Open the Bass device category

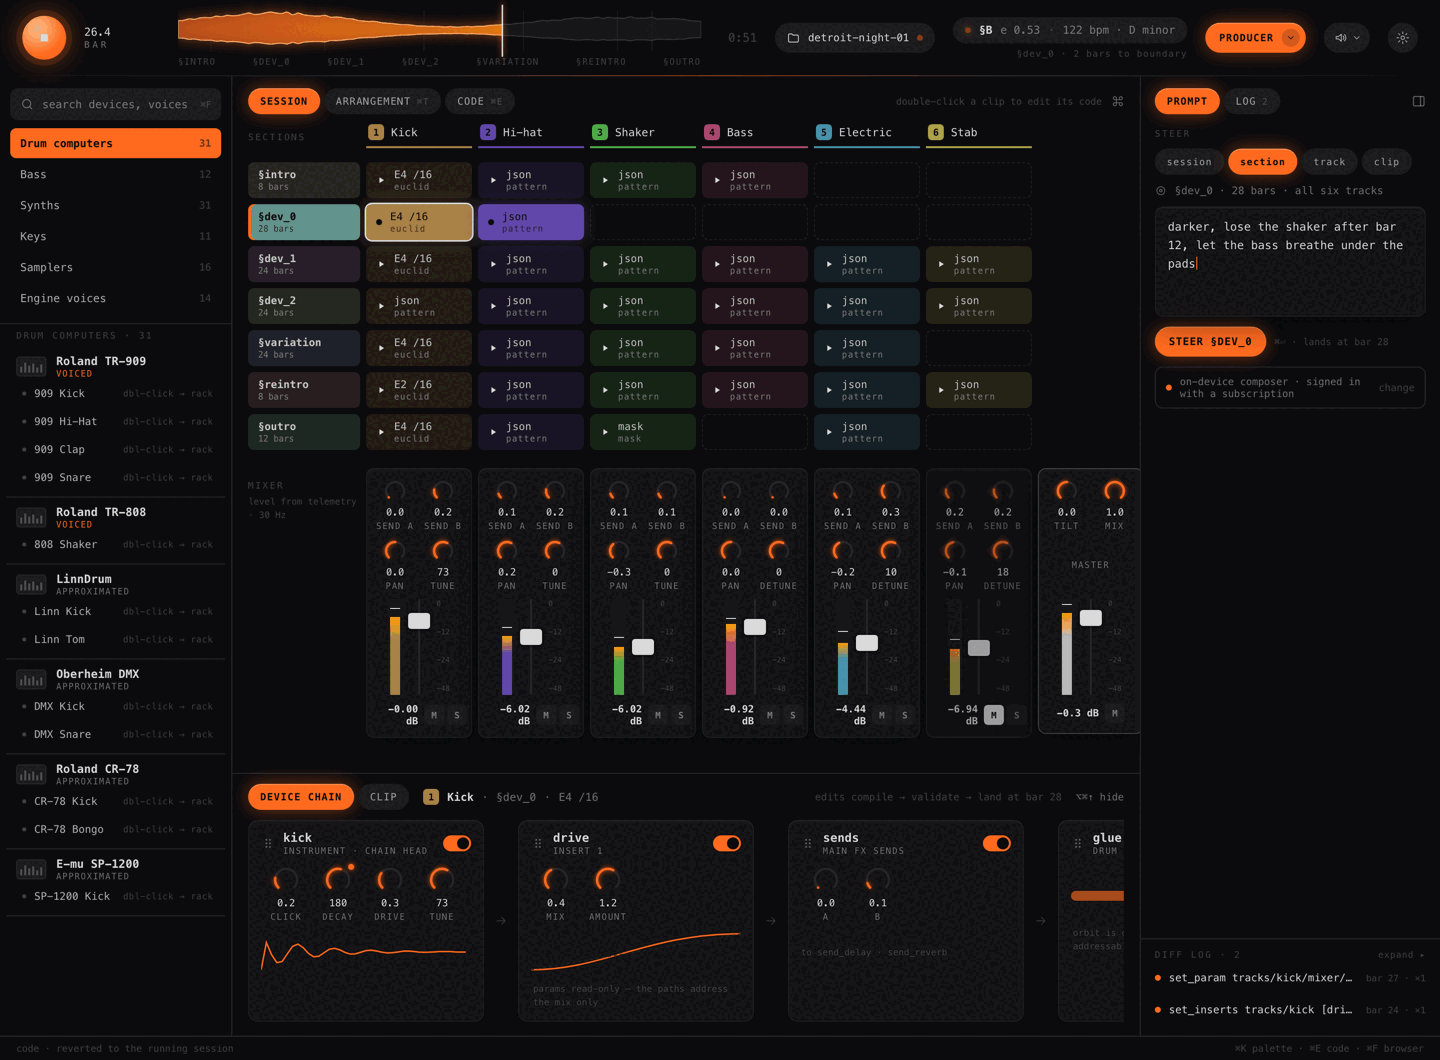pos(115,174)
